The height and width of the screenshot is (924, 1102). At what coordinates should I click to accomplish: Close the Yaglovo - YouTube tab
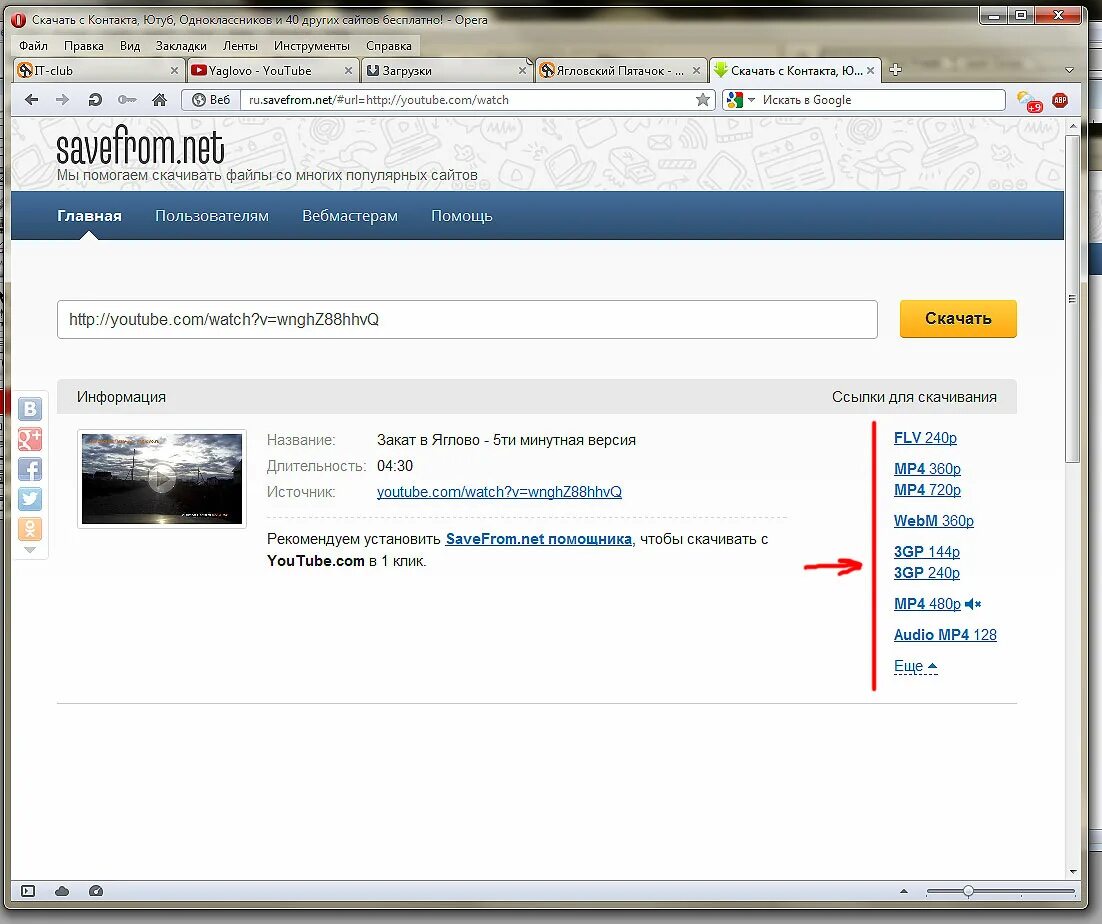coord(348,70)
